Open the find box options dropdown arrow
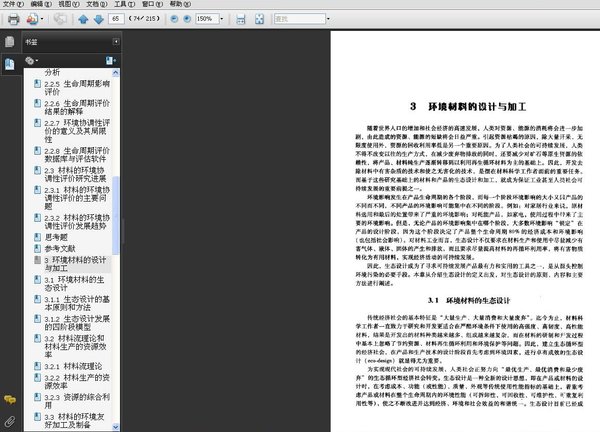The image size is (600, 432). click(x=328, y=19)
